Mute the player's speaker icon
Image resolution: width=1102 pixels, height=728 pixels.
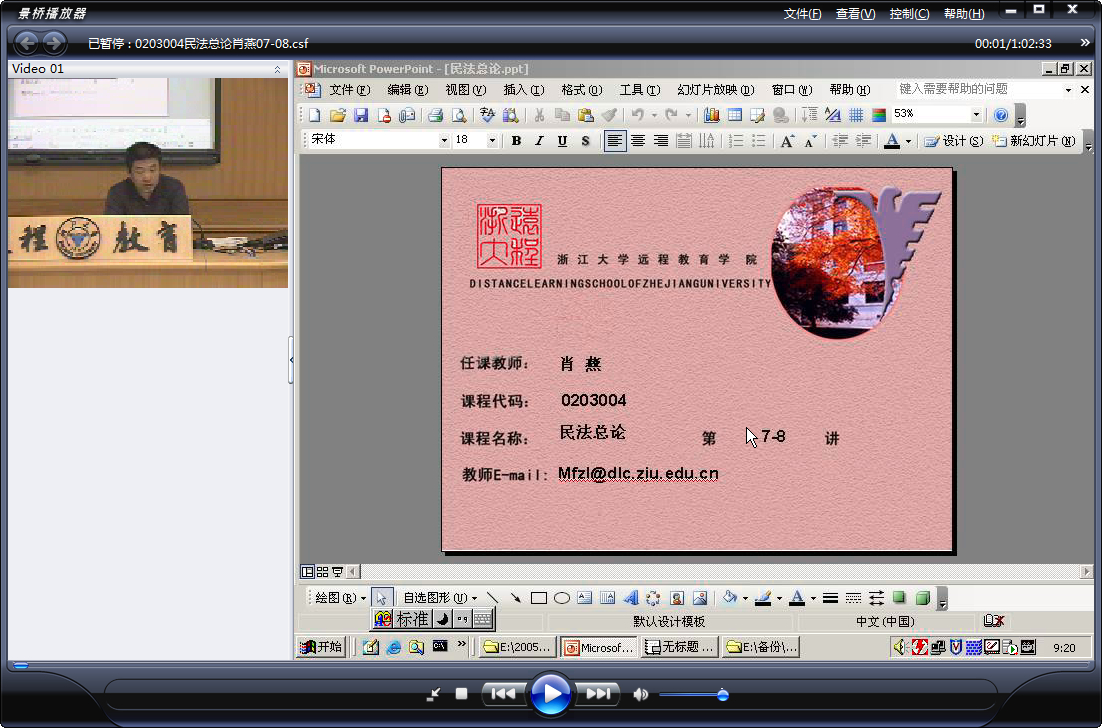point(640,695)
